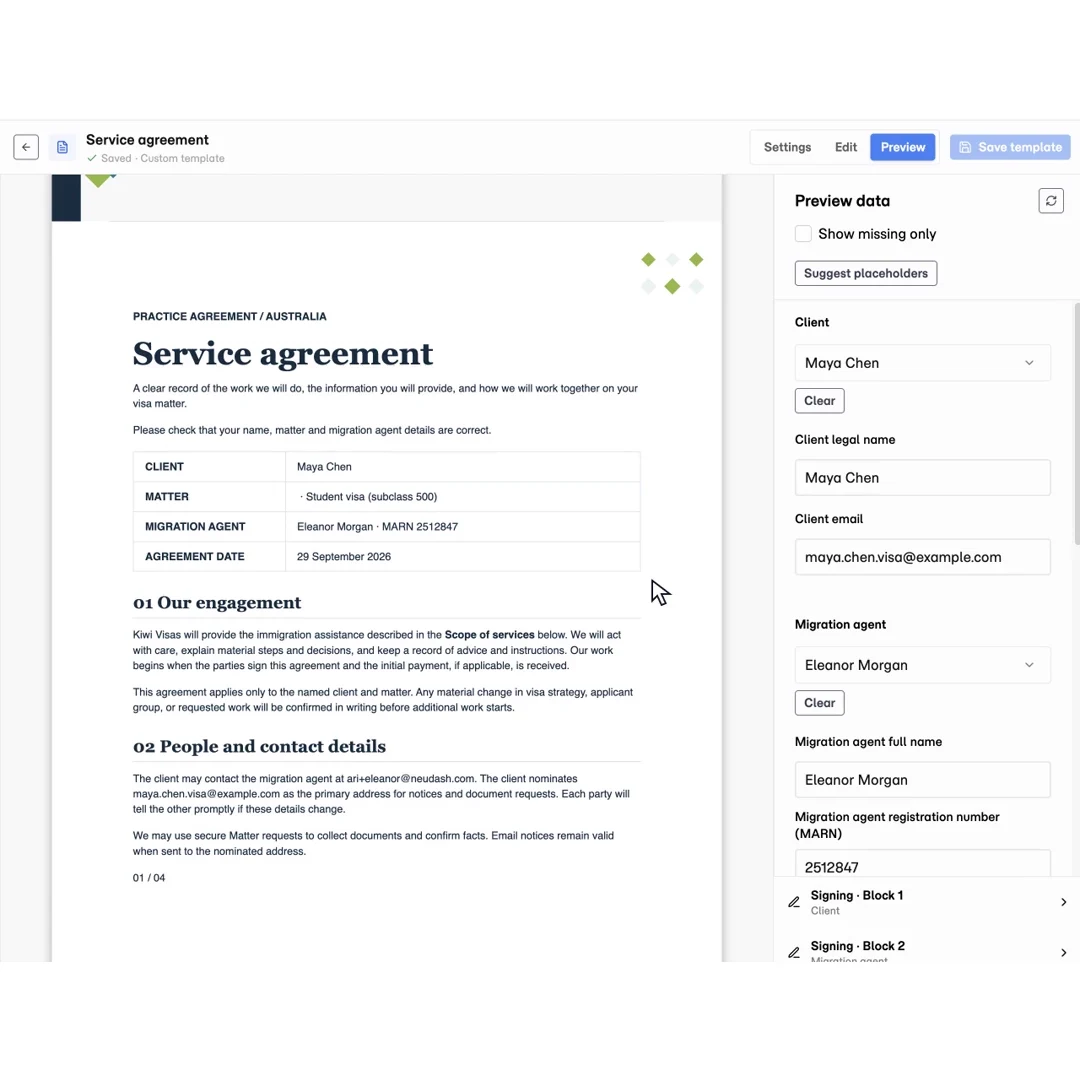Clear the selected Migration agent
This screenshot has height=1080, width=1080.
click(819, 703)
